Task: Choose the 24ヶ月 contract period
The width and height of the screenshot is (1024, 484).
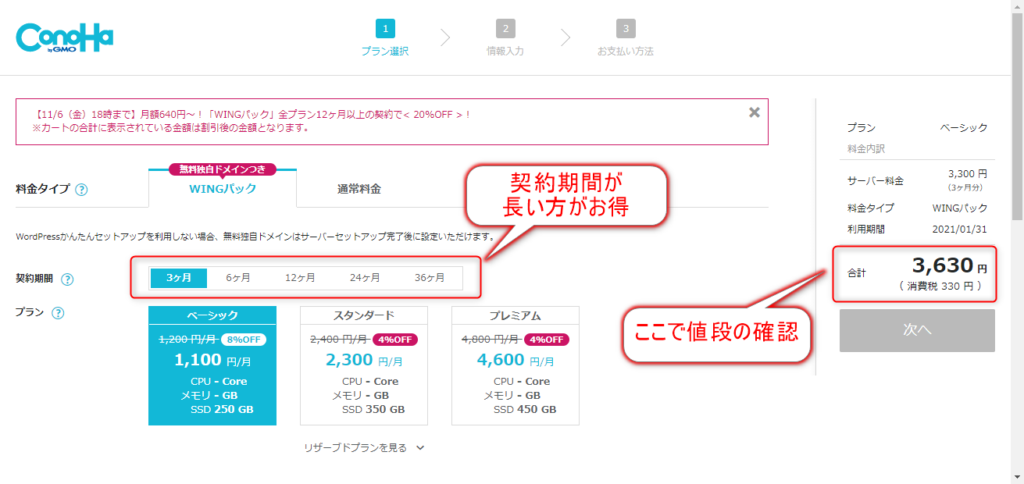Action: pyautogui.click(x=364, y=278)
